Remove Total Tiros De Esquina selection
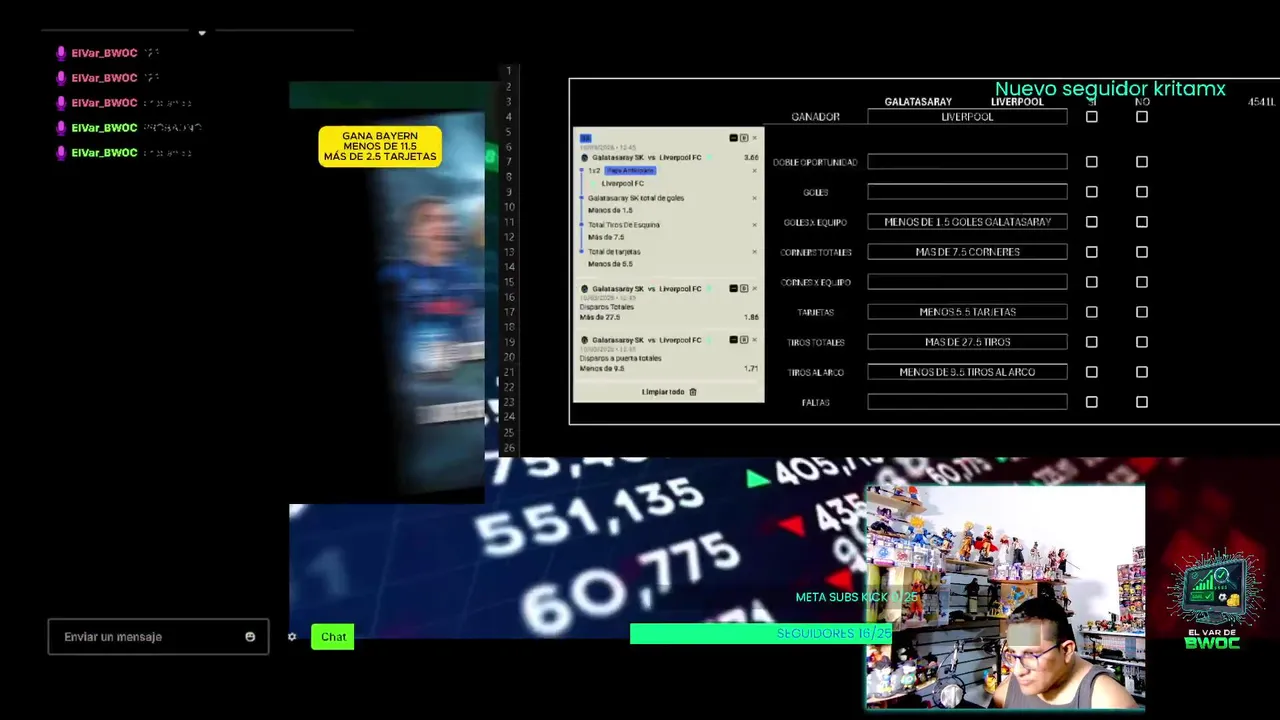This screenshot has width=1280, height=720. [x=754, y=225]
